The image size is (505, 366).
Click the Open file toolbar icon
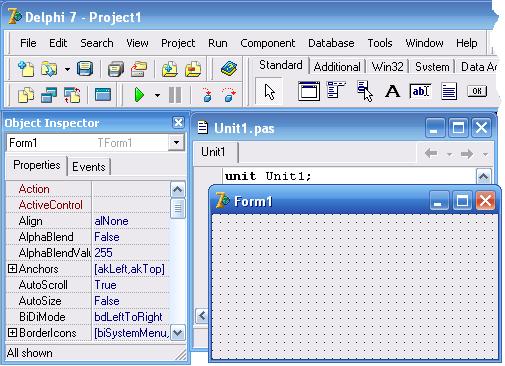click(49, 69)
